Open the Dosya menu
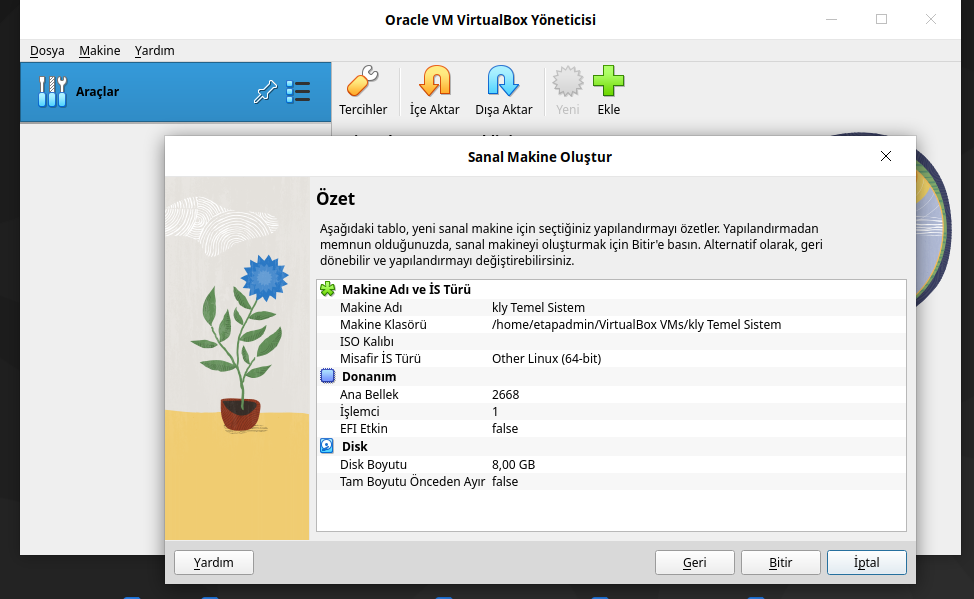The height and width of the screenshot is (599, 974). (47, 51)
